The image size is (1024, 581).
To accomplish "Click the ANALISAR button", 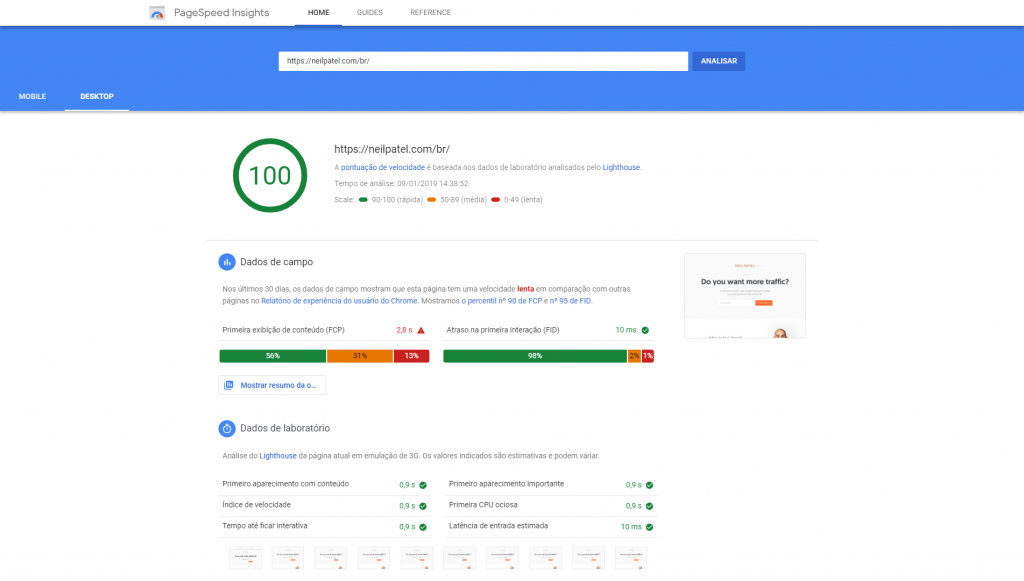I will click(718, 61).
